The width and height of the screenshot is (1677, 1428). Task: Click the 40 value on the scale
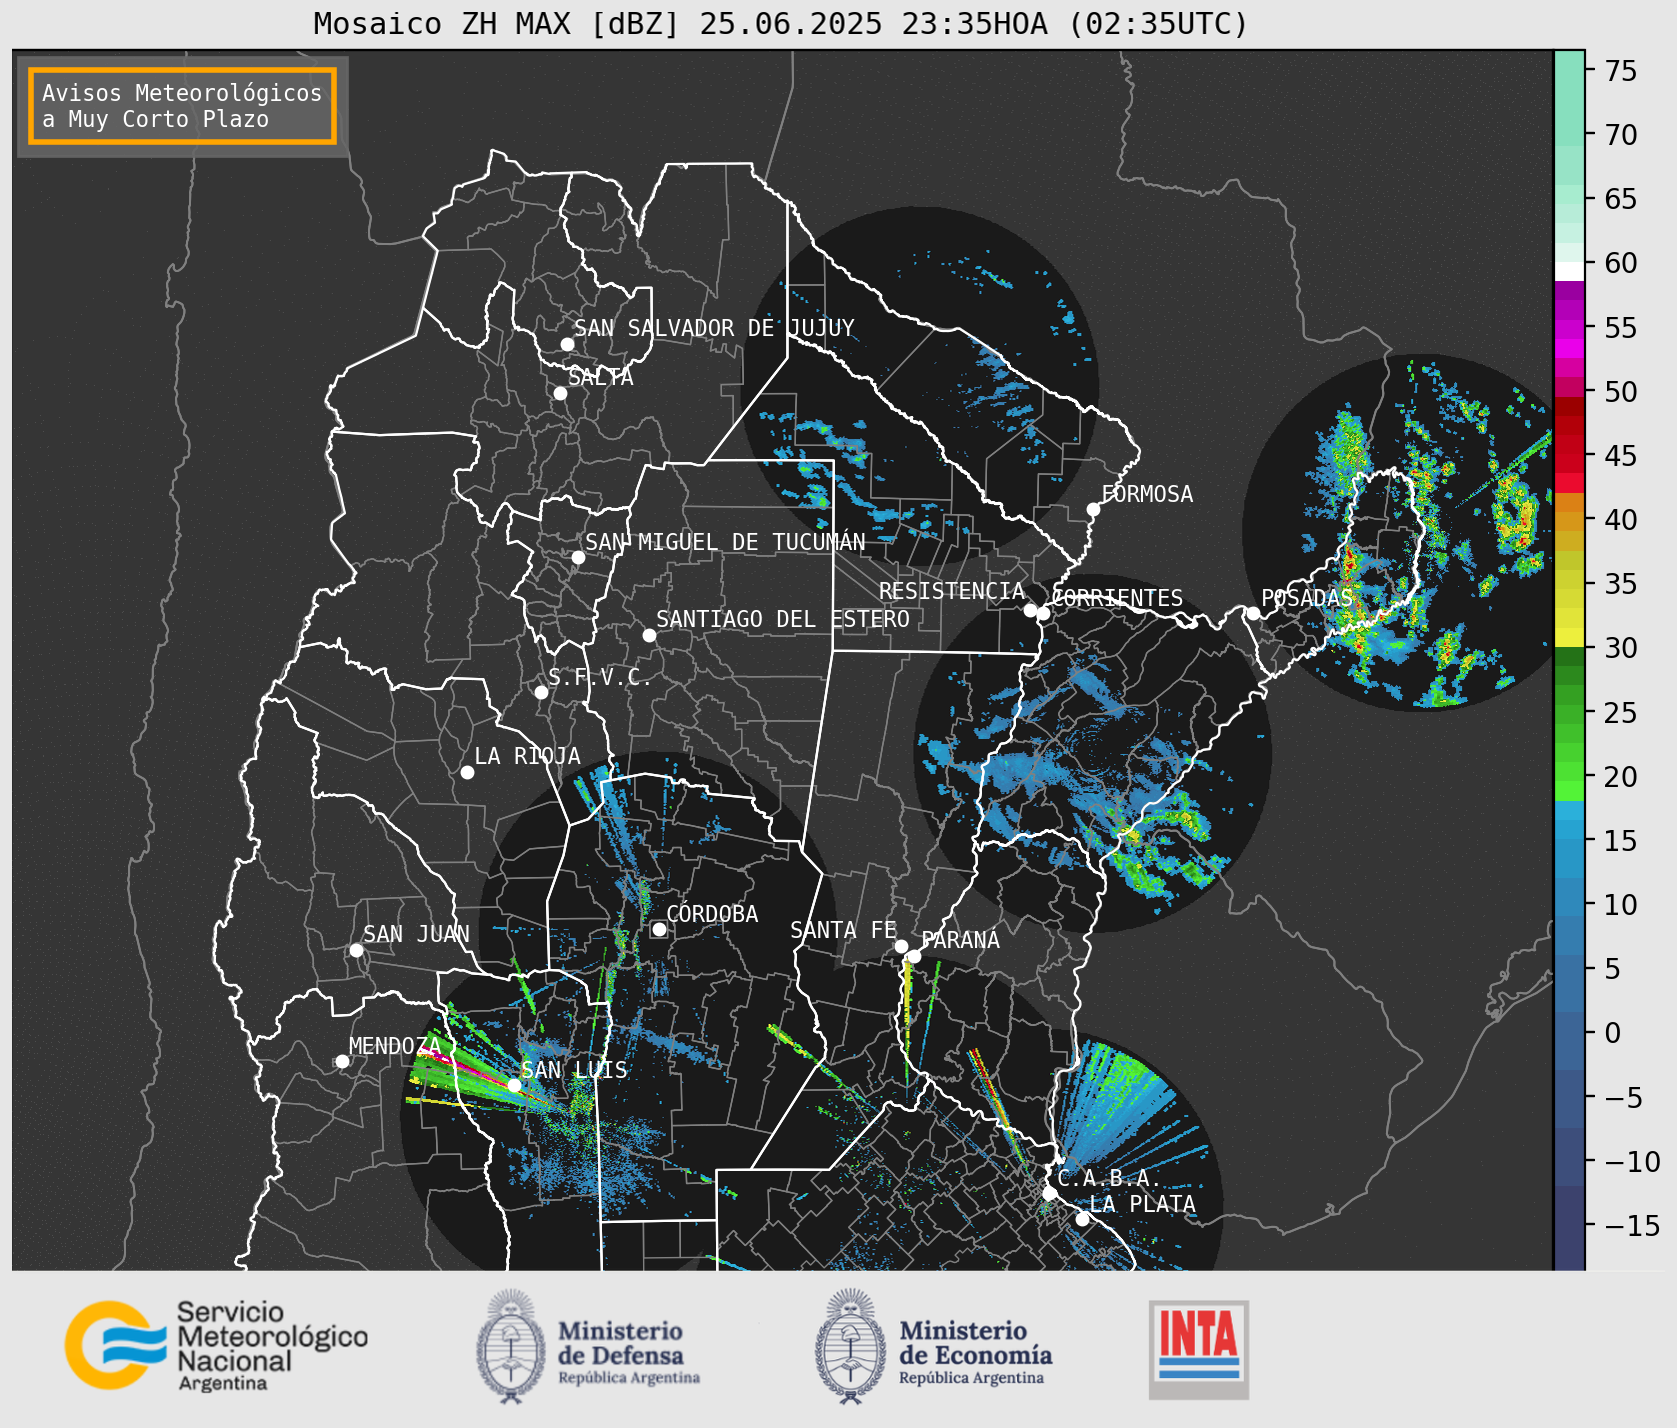tap(1621, 519)
